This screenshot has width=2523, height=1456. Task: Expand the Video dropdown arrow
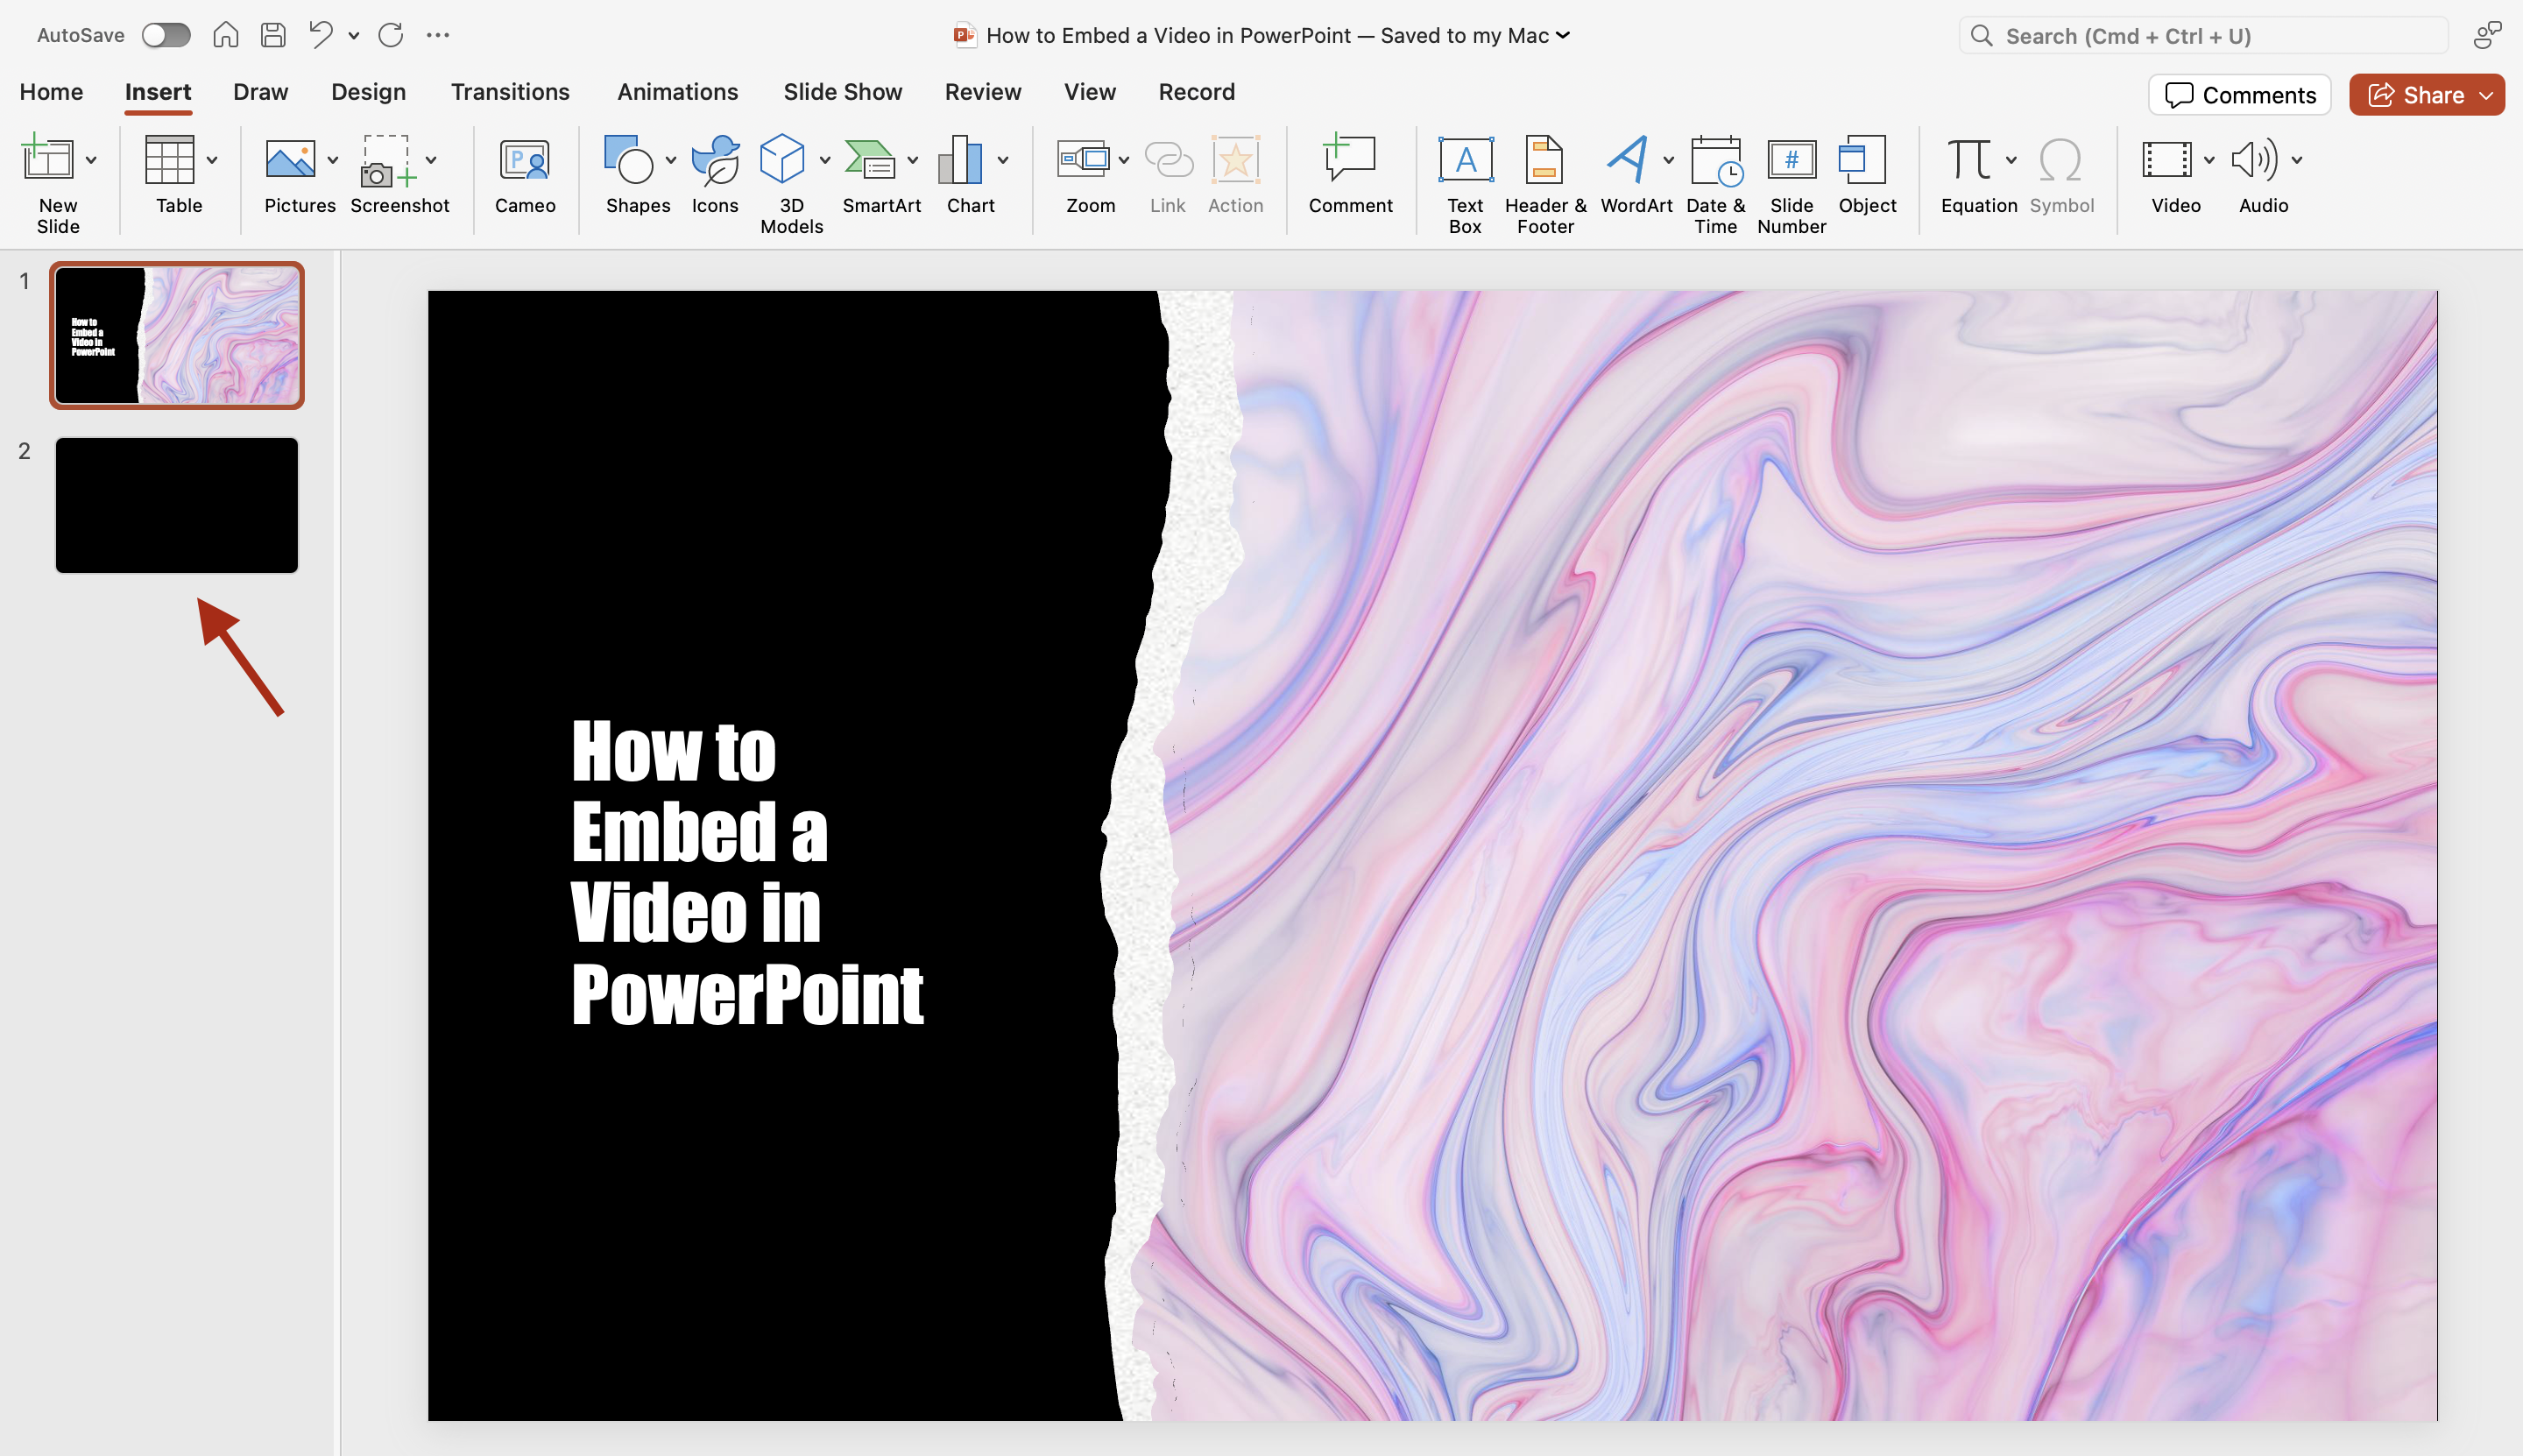click(2209, 160)
